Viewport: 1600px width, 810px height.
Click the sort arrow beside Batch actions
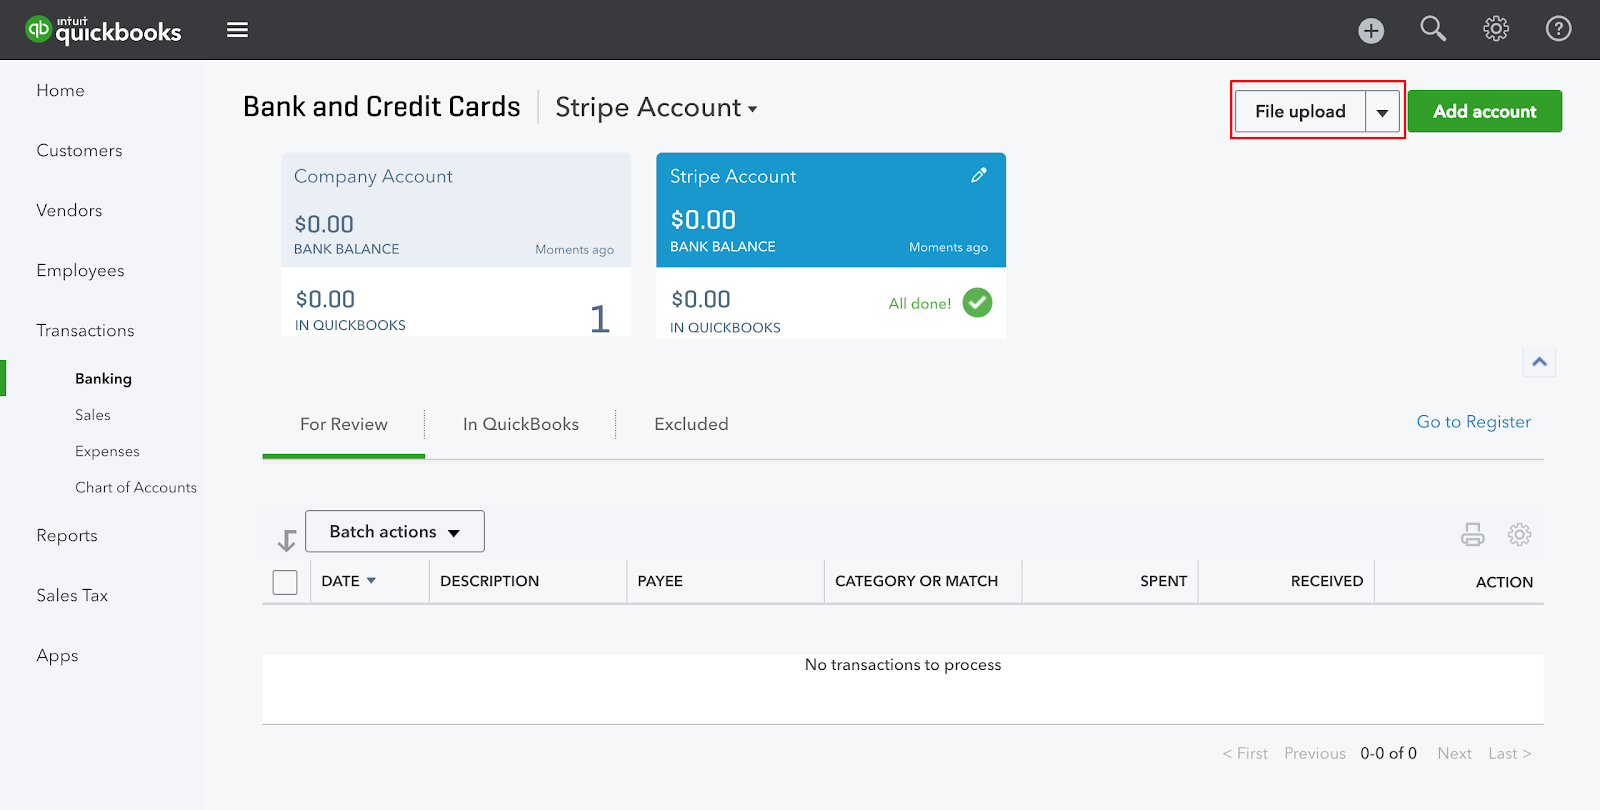pyautogui.click(x=287, y=540)
